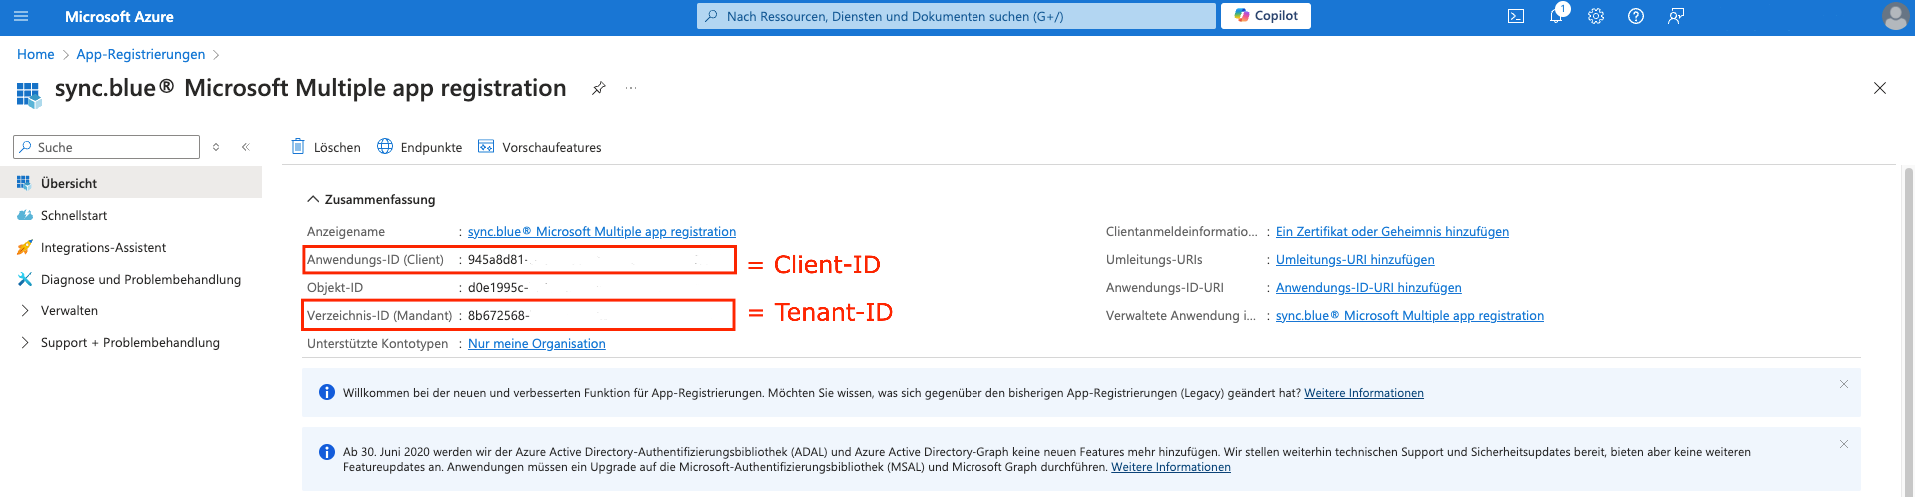Click the Schnellstart cloud icon
This screenshot has width=1915, height=497.
point(25,215)
